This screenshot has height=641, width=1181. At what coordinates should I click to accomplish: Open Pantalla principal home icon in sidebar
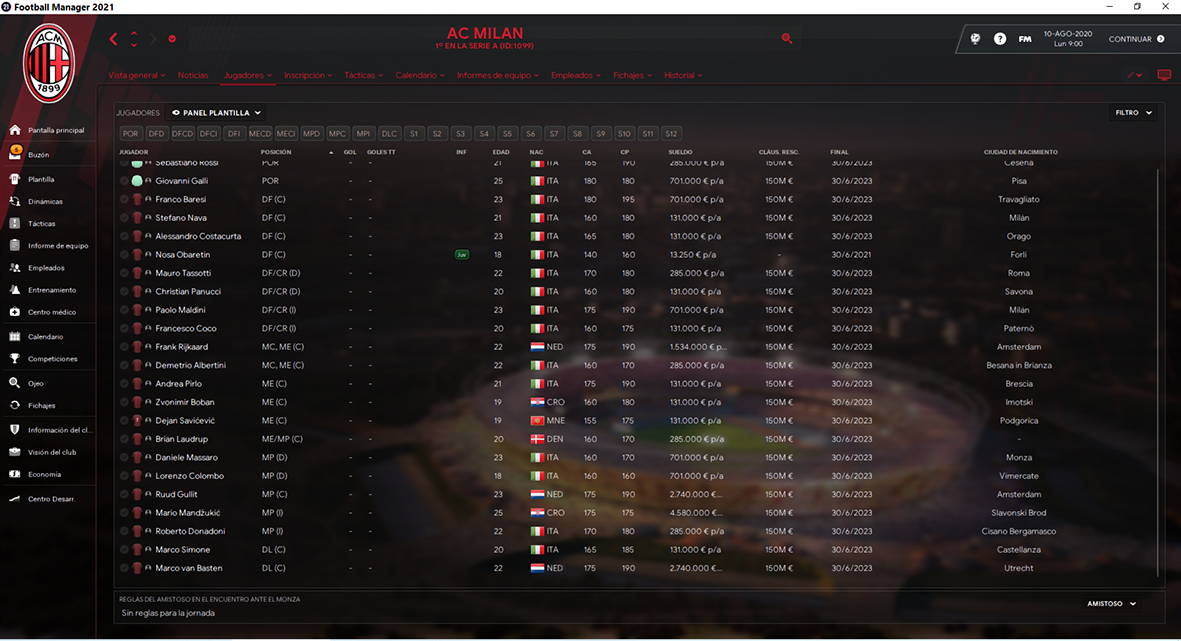pos(15,130)
